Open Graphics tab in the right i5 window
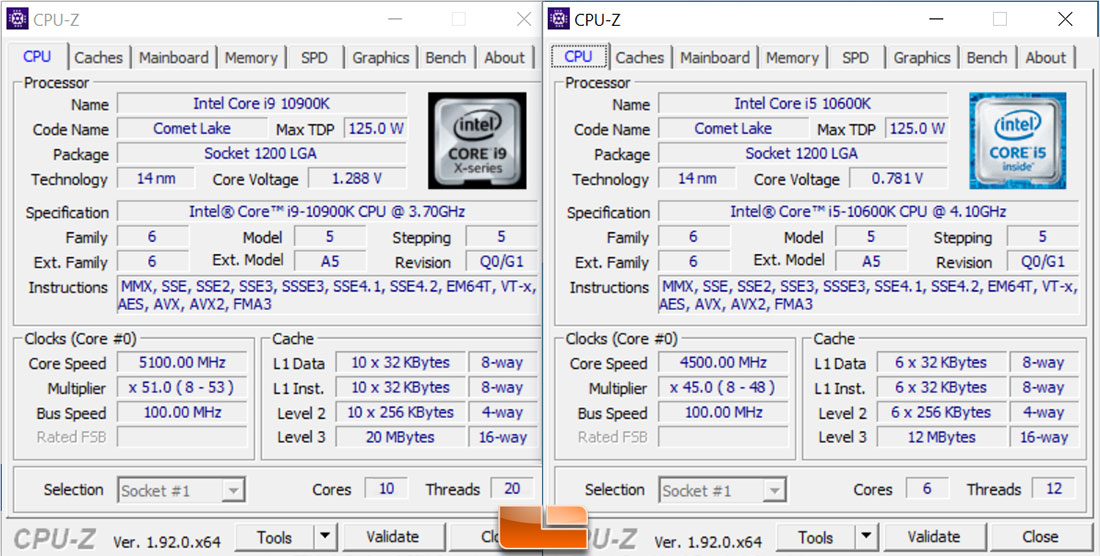The width and height of the screenshot is (1100, 556). click(922, 57)
